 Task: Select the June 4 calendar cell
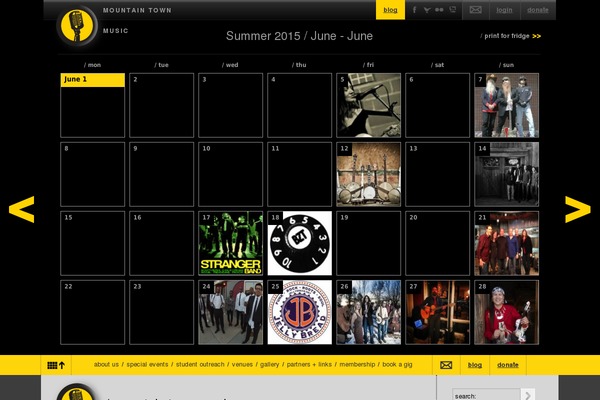(300, 105)
